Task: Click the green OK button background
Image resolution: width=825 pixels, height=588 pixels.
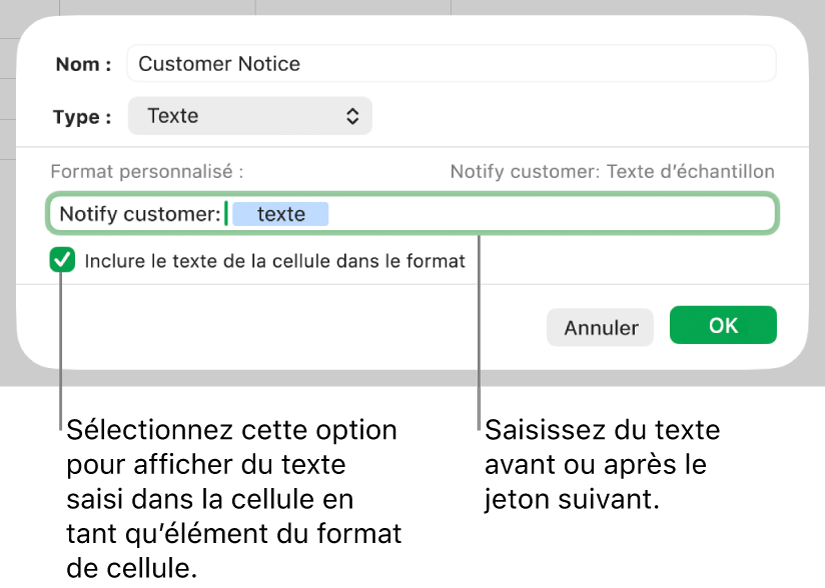Action: pyautogui.click(x=722, y=324)
